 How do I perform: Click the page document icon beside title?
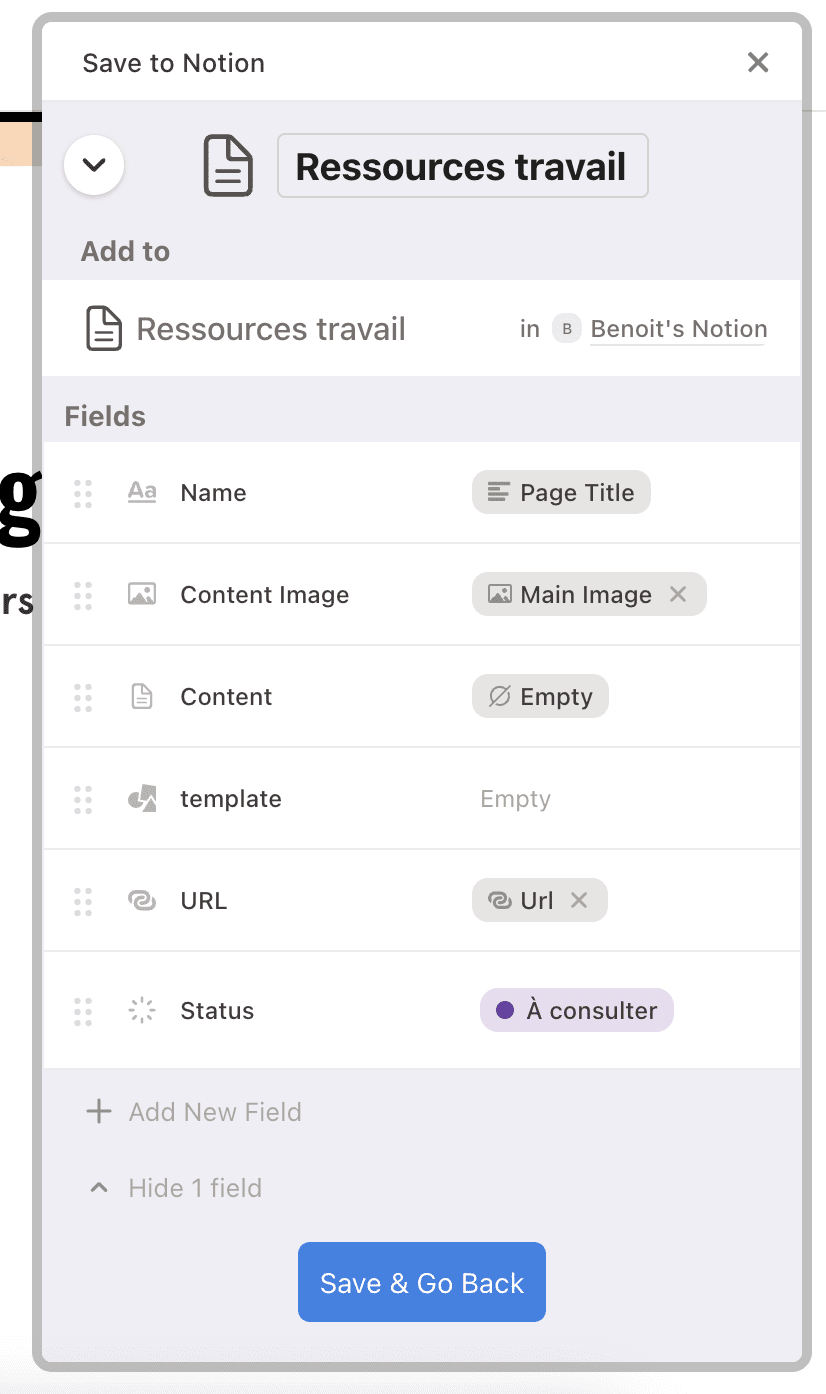228,166
